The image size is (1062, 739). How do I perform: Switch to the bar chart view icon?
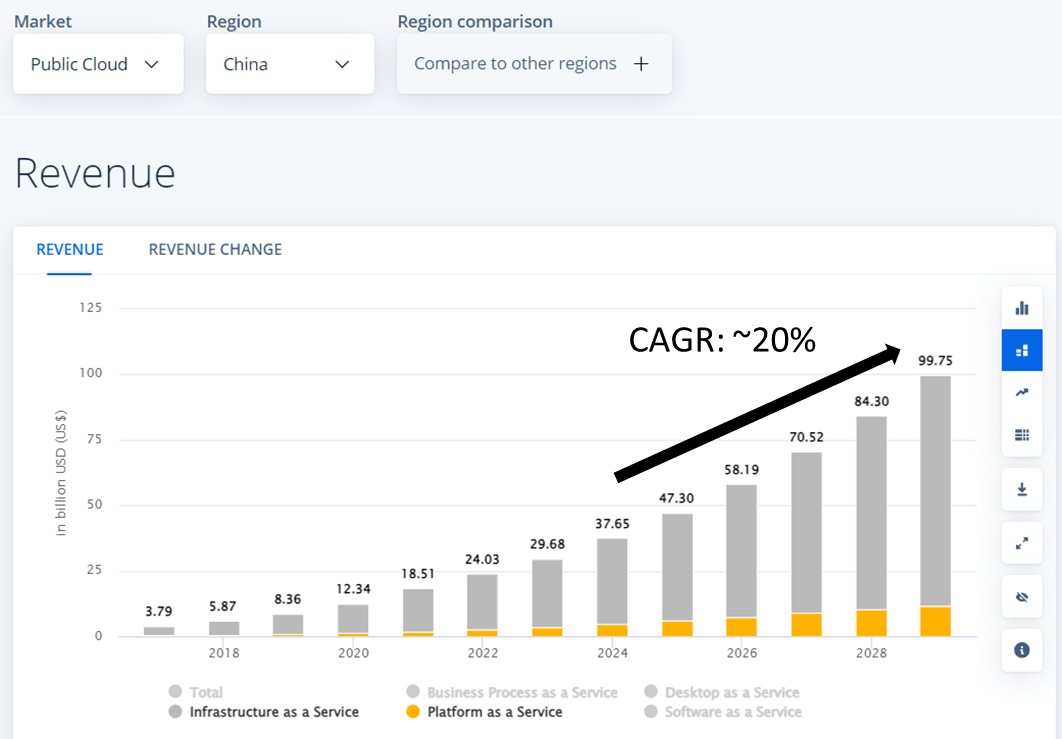1021,308
